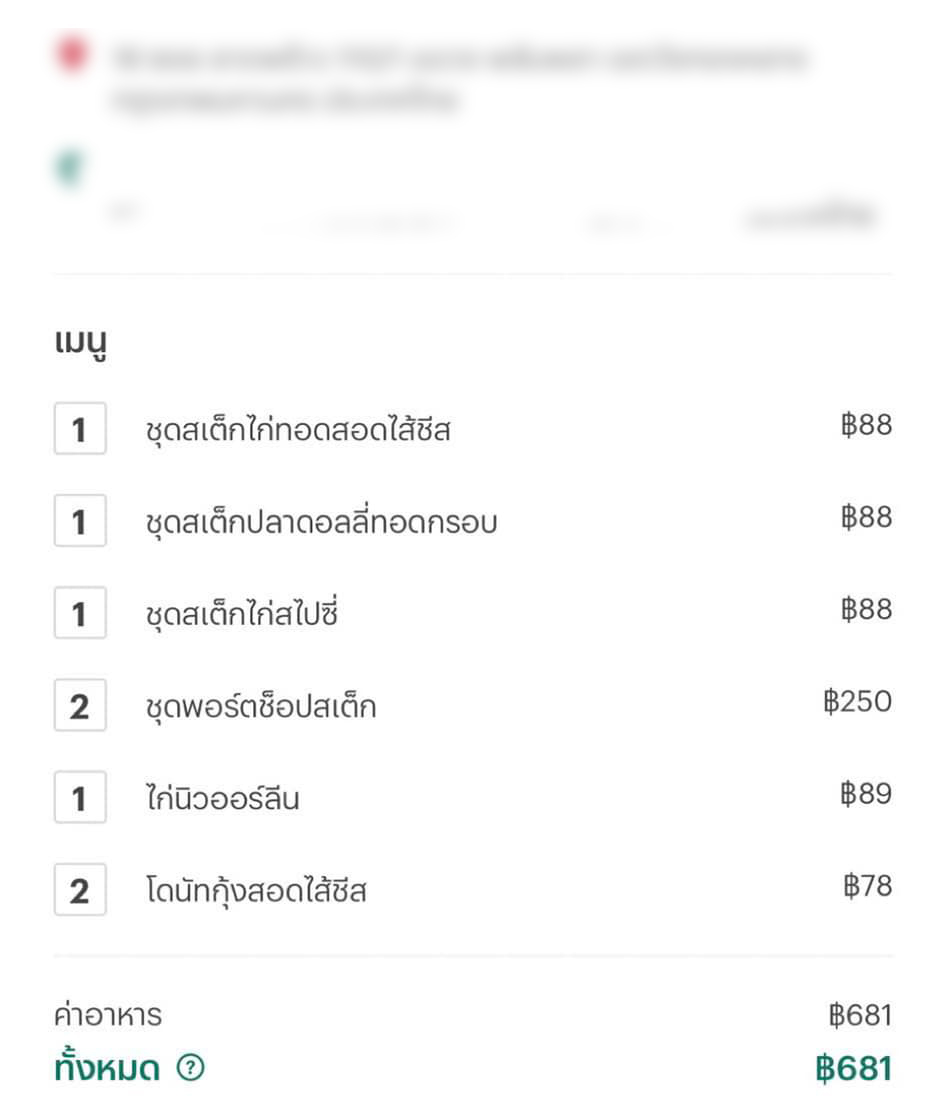Tap the ค่าอาหาร food cost label
Image resolution: width=946 pixels, height=1120 pixels.
pyautogui.click(x=108, y=1016)
